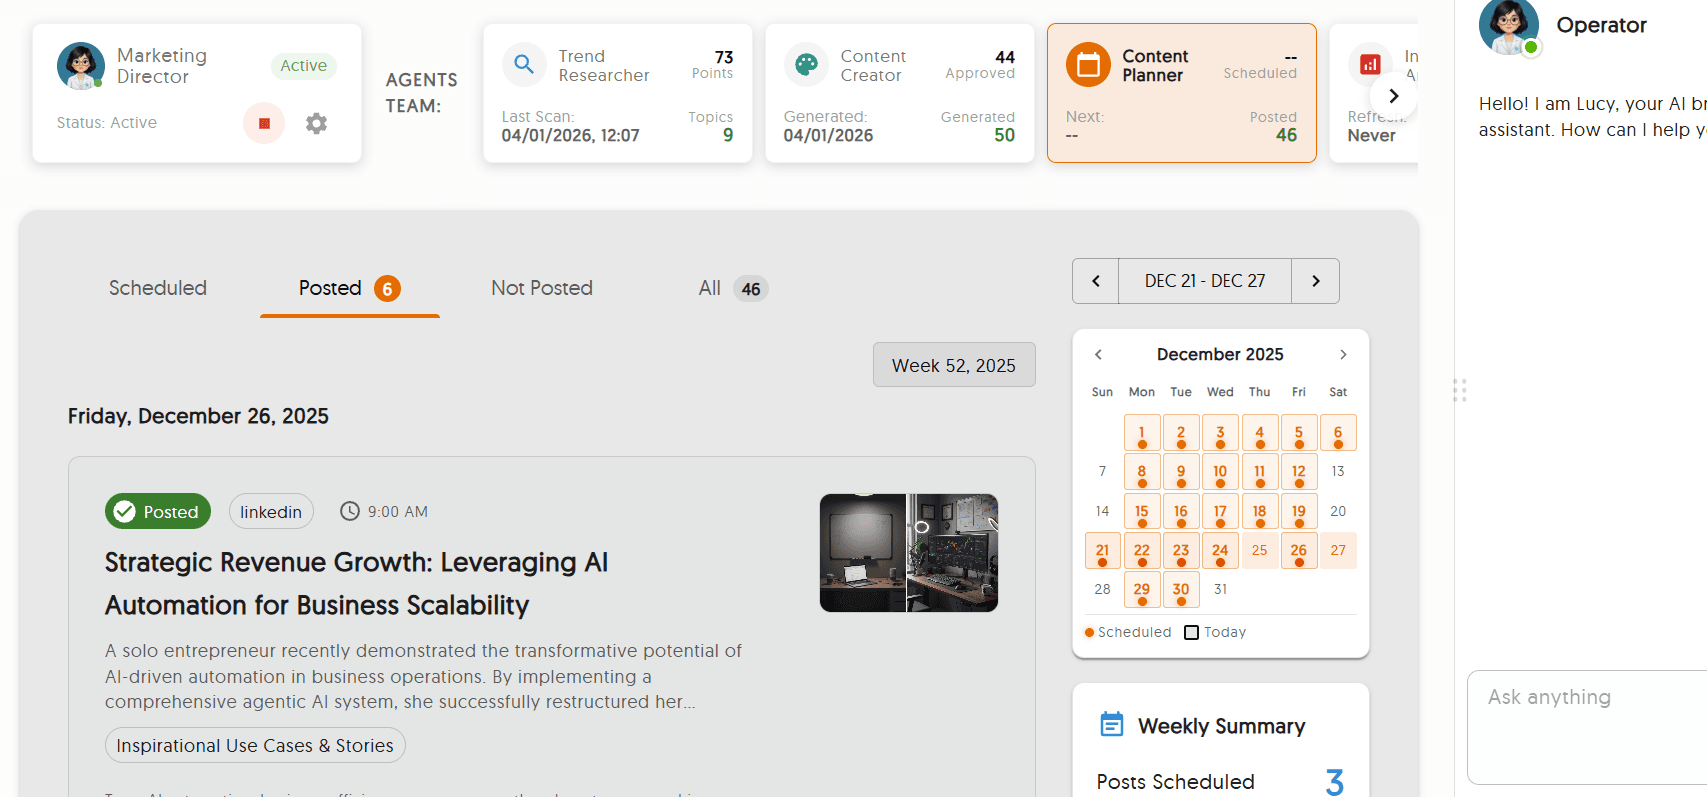Image resolution: width=1707 pixels, height=797 pixels.
Task: Show next month after December 2025
Action: coord(1343,354)
